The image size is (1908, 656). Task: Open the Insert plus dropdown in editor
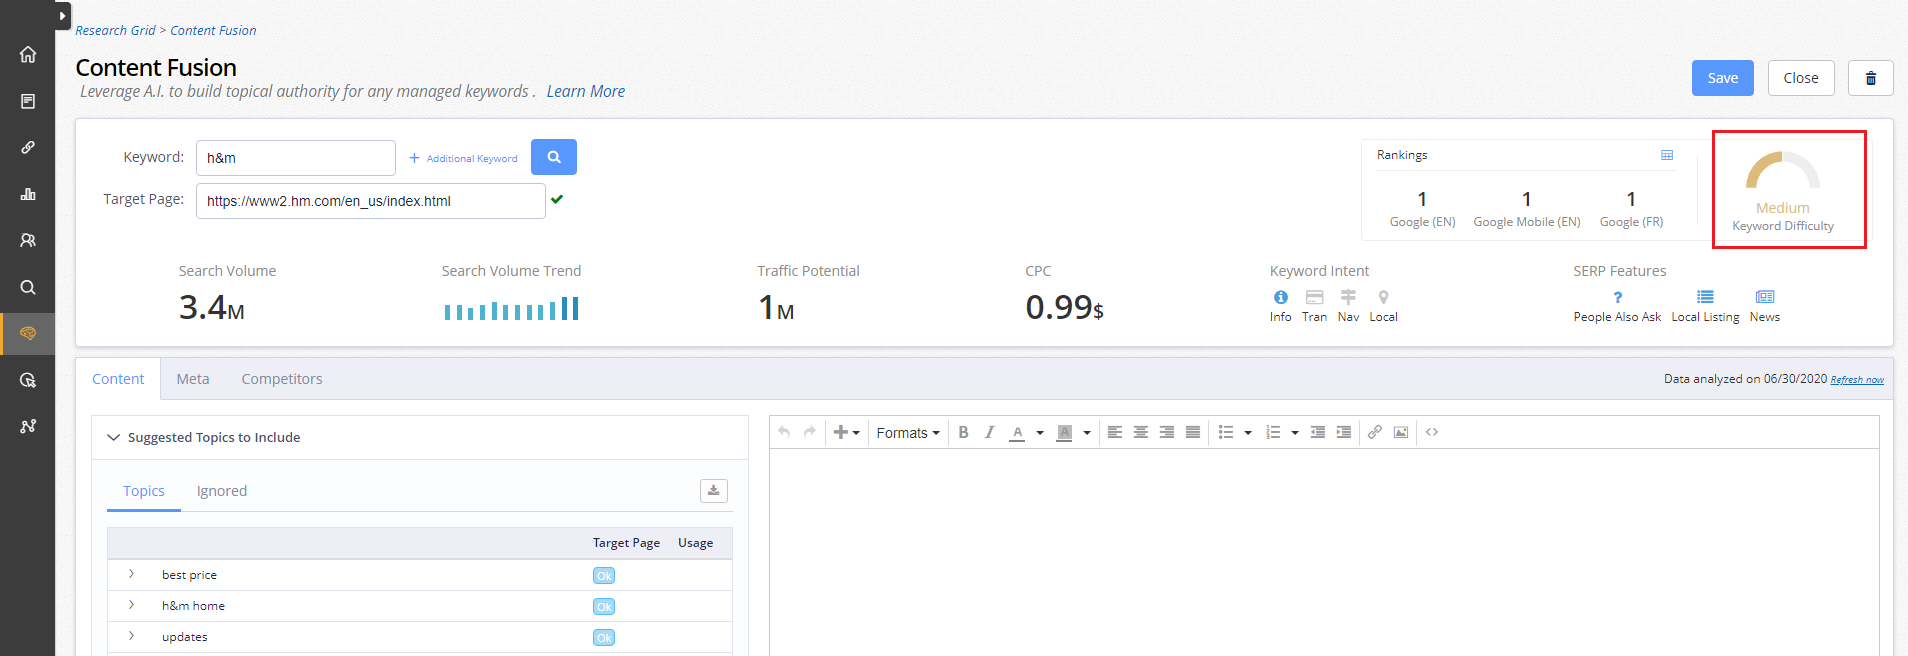click(846, 432)
